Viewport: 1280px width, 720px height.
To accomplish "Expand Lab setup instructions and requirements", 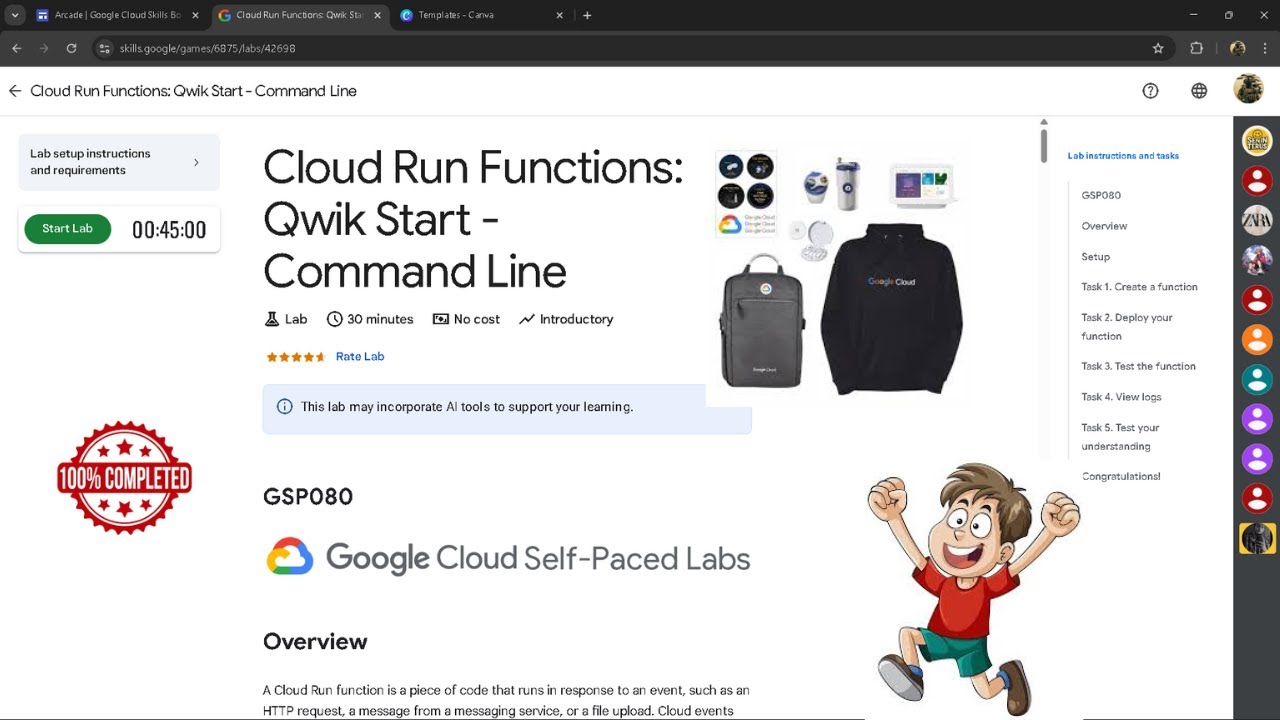I will click(x=119, y=162).
